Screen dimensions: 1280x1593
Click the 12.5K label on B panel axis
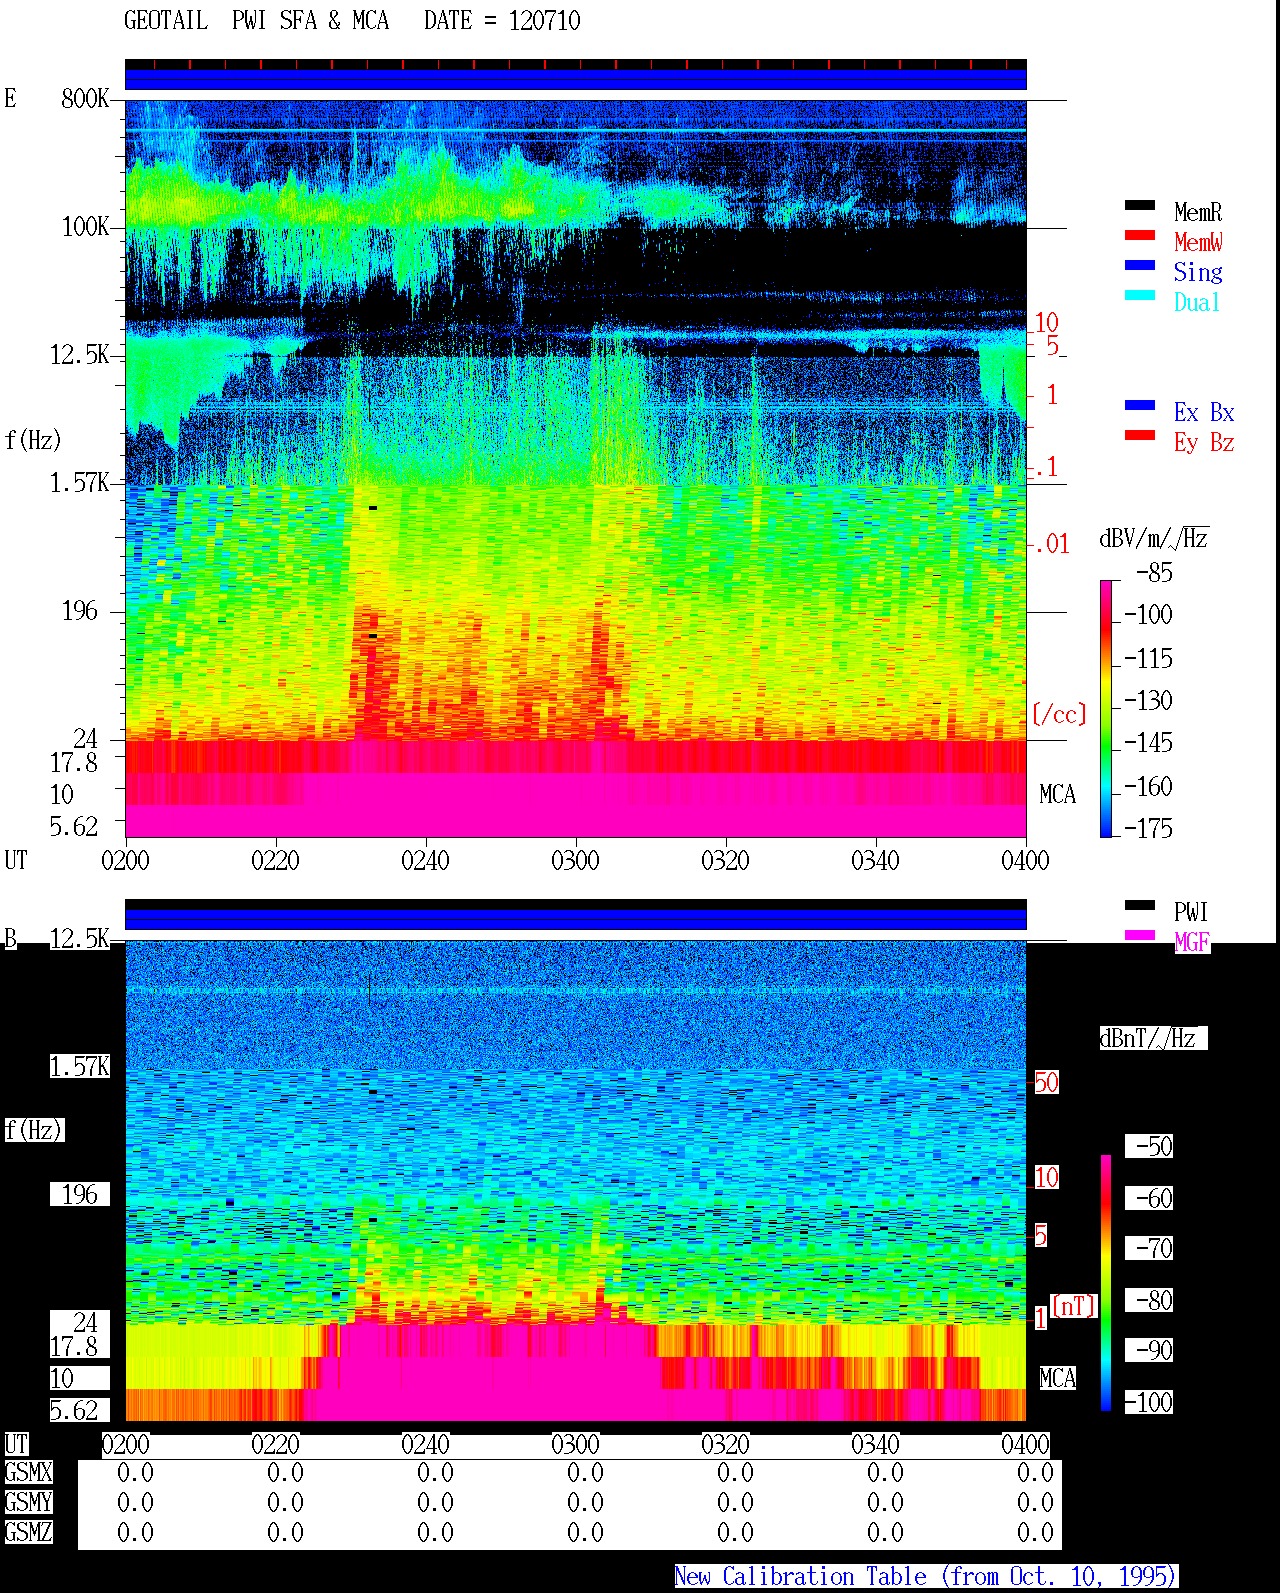80,939
